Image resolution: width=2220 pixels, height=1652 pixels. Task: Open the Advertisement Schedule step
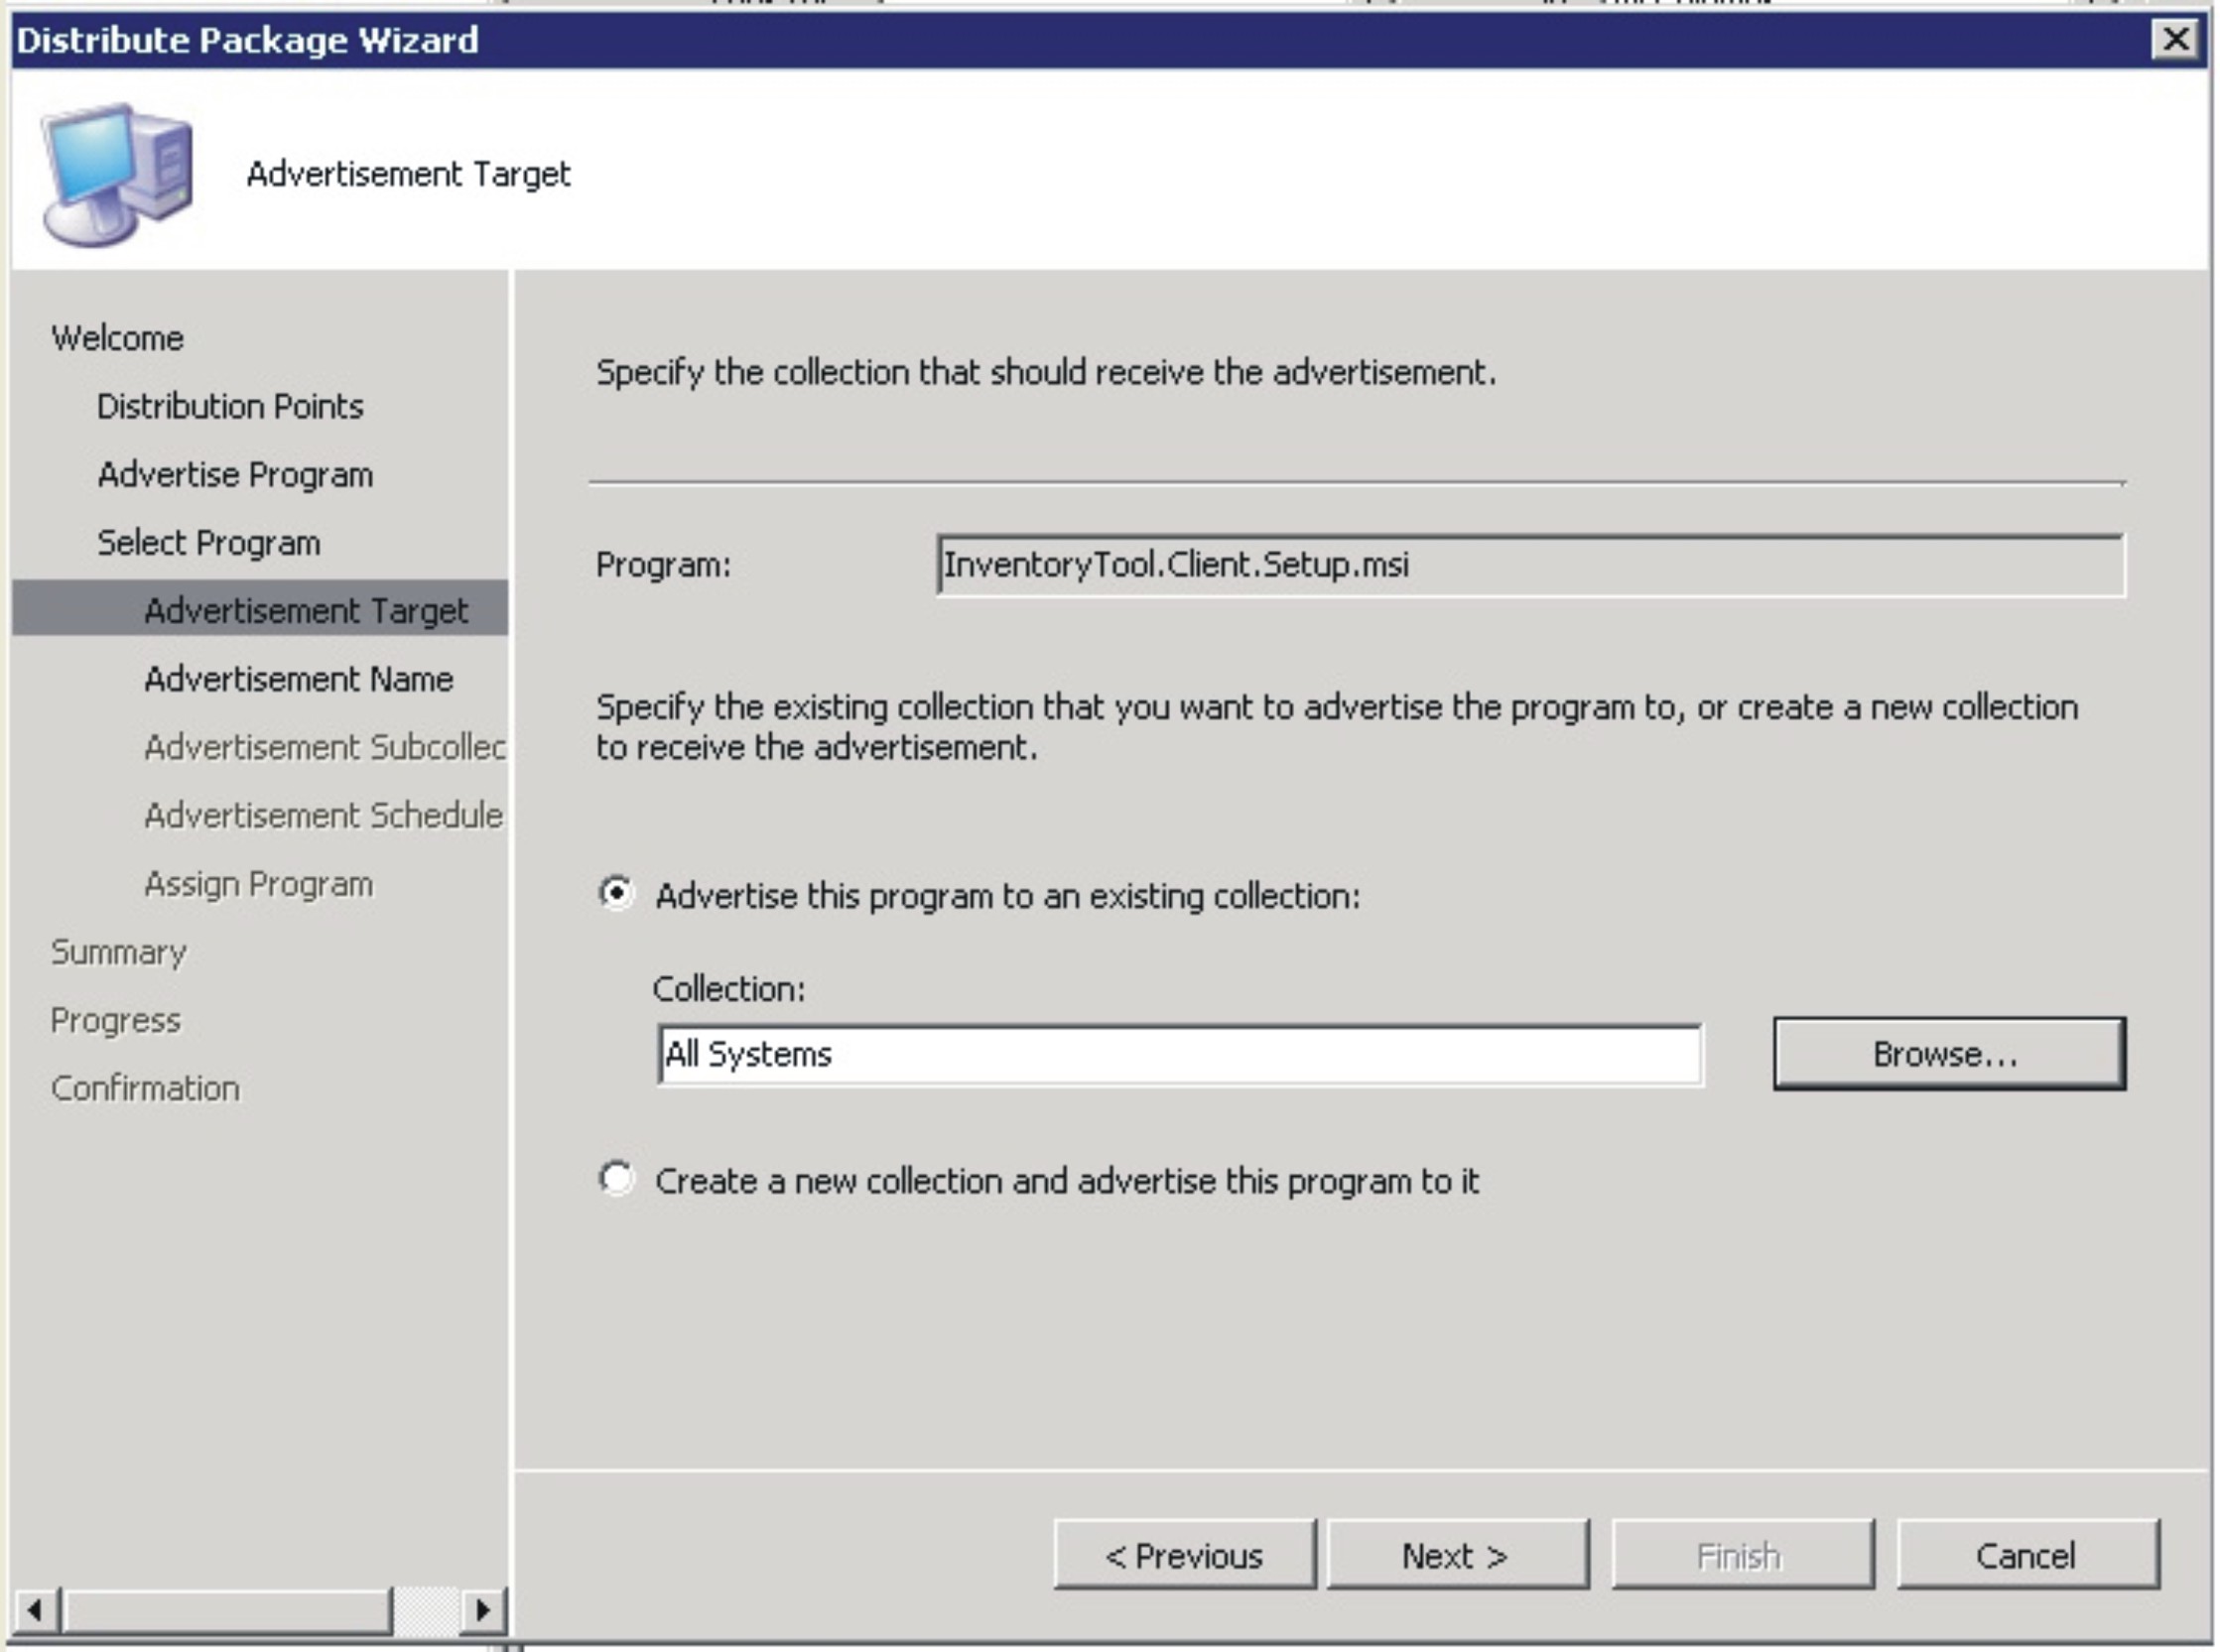click(323, 815)
